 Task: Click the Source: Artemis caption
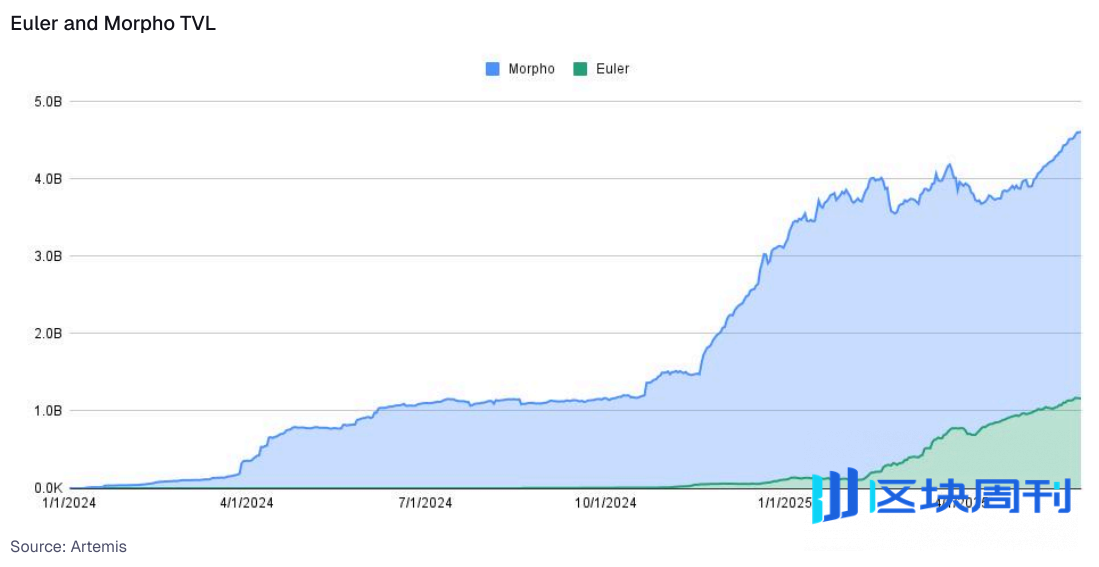tap(69, 546)
